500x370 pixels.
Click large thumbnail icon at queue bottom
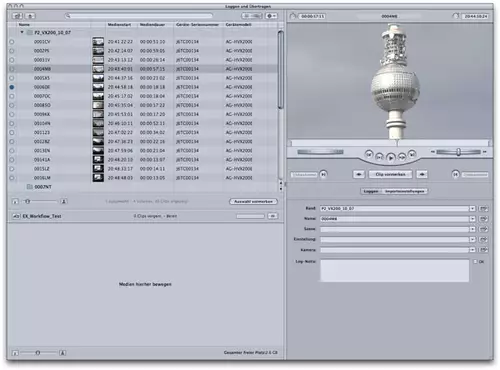(x=62, y=353)
